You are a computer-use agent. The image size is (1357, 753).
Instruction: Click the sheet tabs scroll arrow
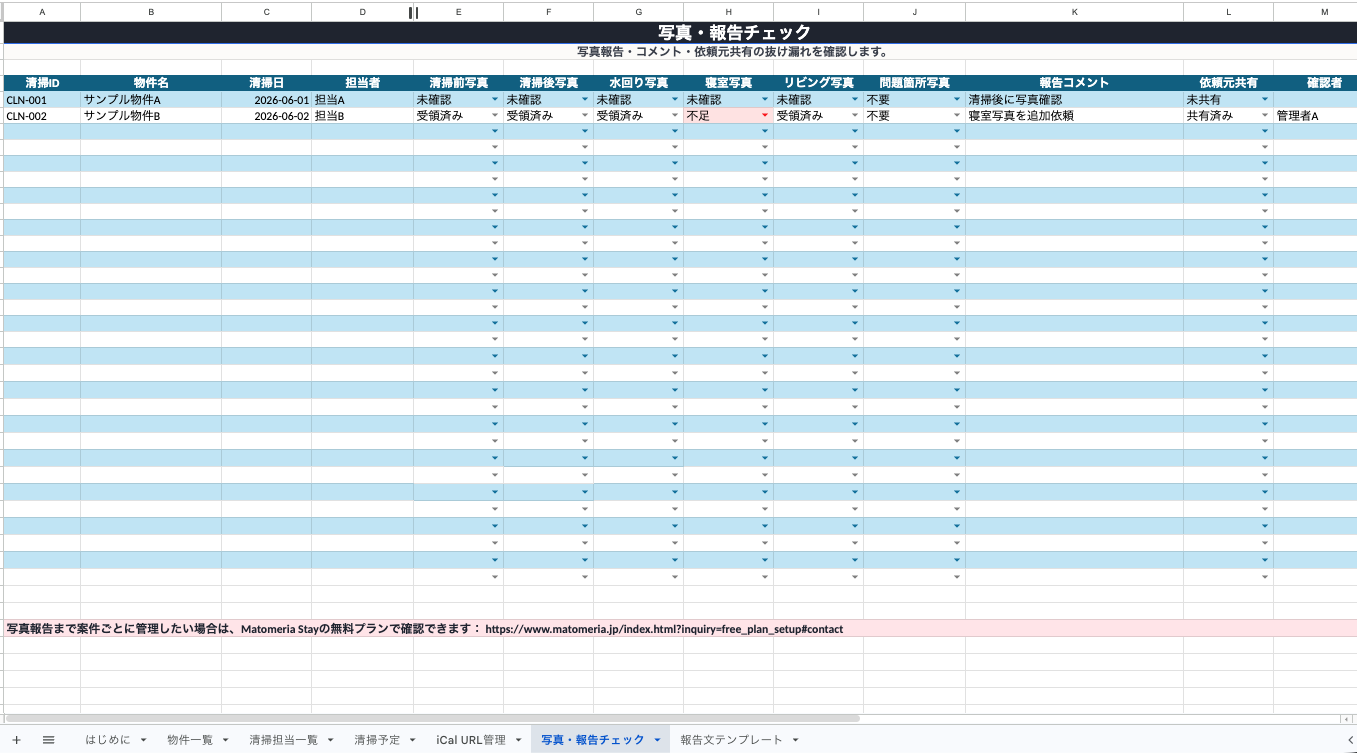click(x=1349, y=740)
